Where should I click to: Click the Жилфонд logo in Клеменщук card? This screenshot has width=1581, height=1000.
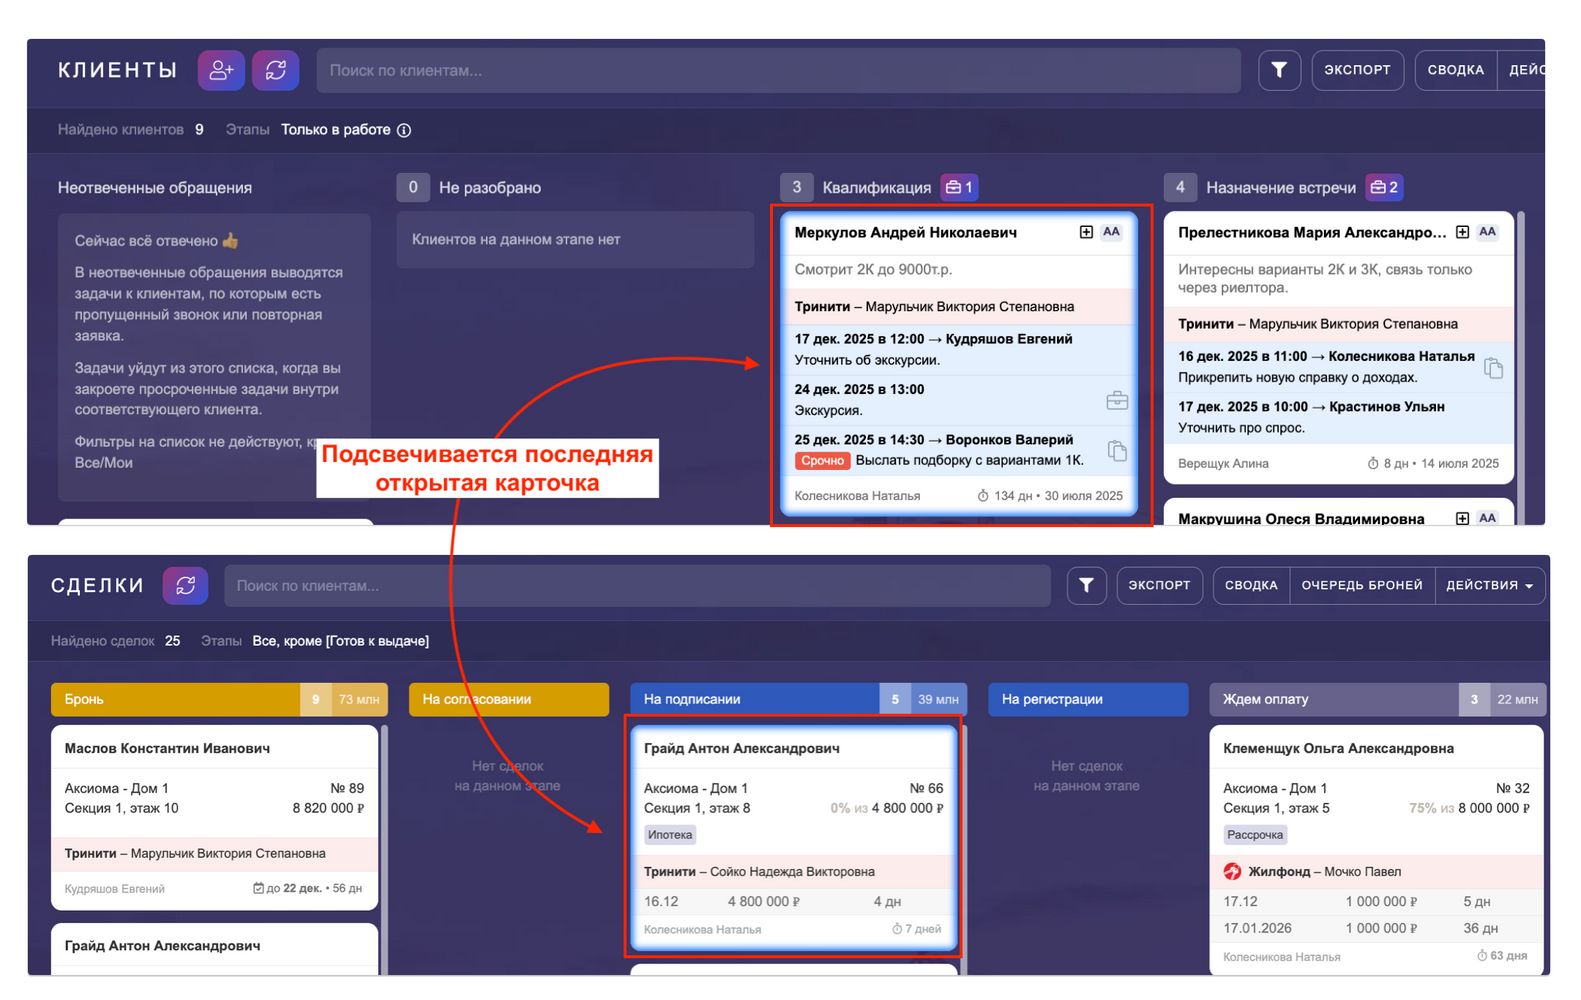[1232, 871]
